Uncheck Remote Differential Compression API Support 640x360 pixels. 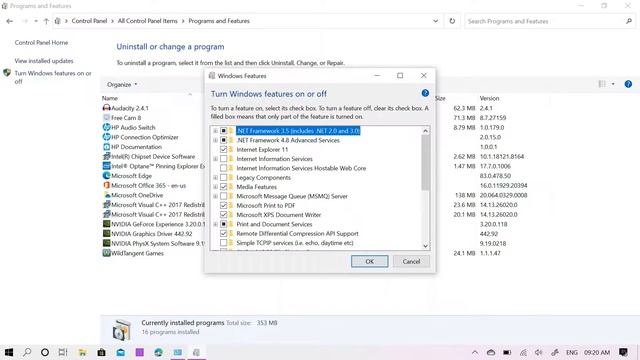coord(223,233)
